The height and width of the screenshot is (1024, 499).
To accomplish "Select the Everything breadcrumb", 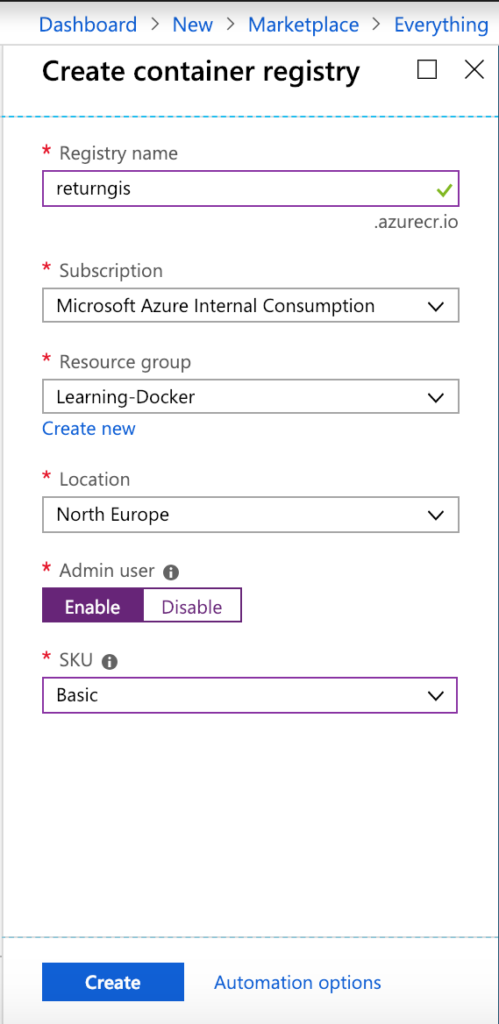I will [x=442, y=25].
